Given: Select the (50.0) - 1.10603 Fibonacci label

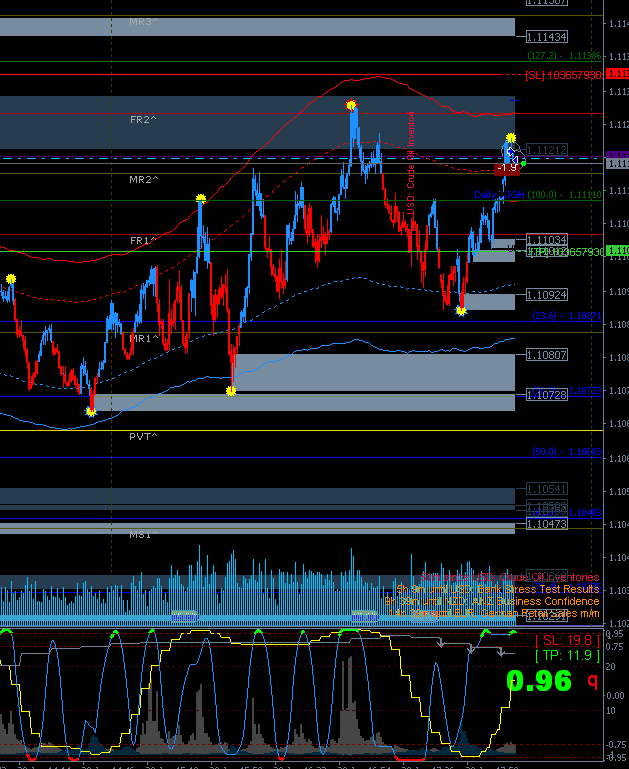Looking at the screenshot, I should [567, 452].
